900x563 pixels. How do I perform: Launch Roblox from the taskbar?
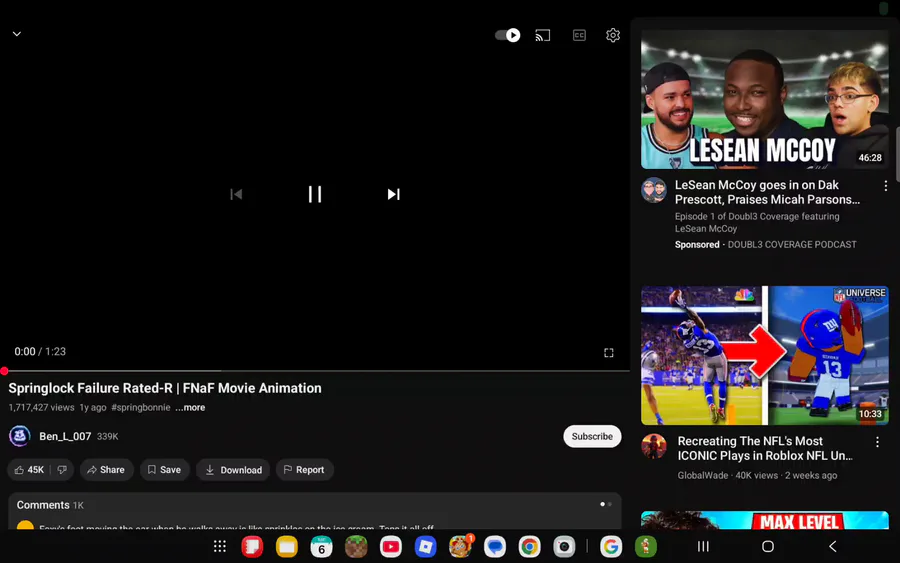425,546
